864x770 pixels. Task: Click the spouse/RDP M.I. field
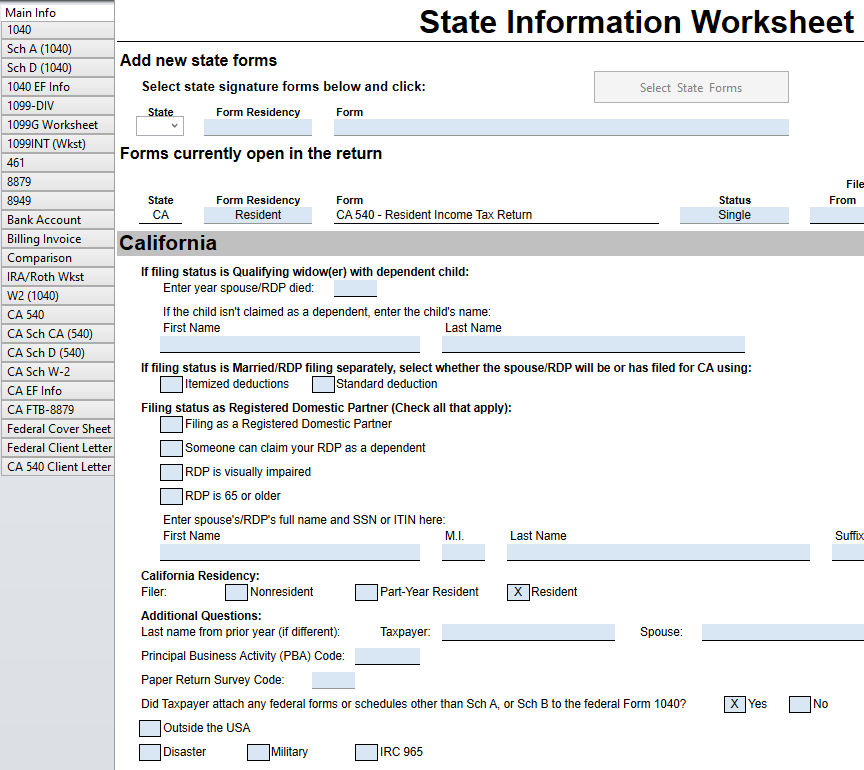(x=463, y=552)
